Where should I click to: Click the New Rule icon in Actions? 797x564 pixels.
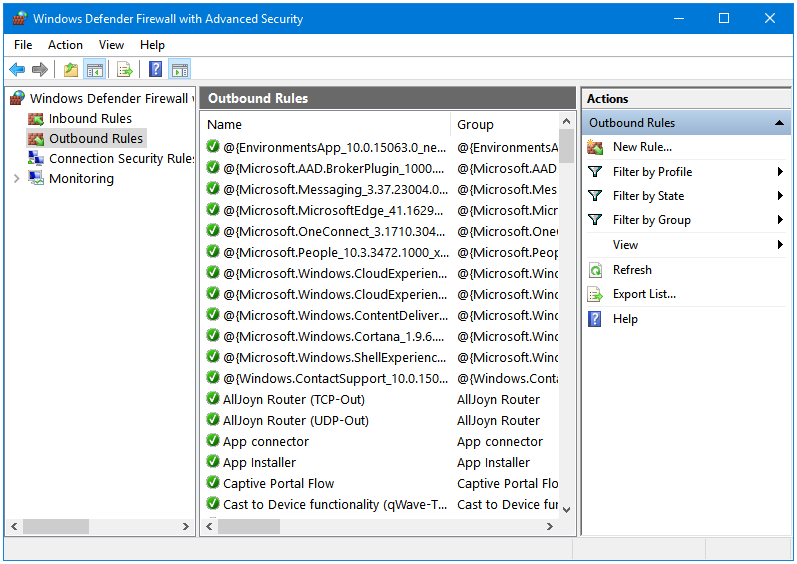click(595, 147)
